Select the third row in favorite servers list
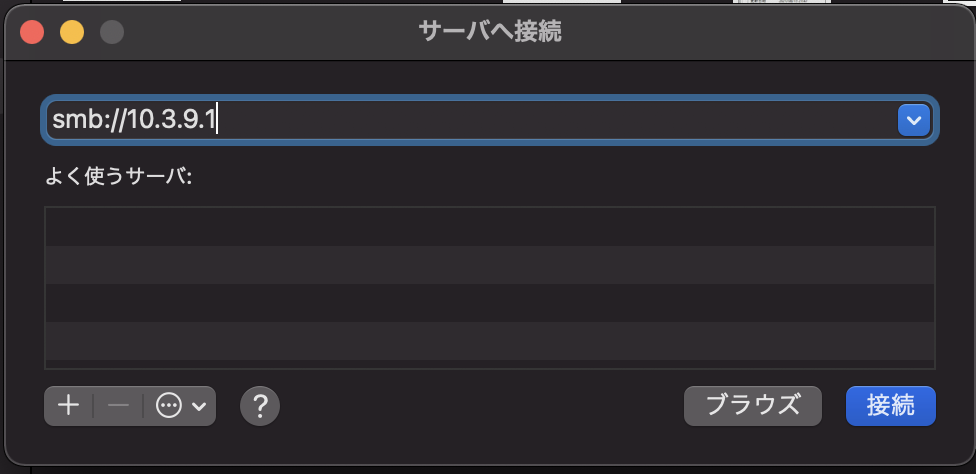Viewport: 976px width, 474px height. coord(490,303)
